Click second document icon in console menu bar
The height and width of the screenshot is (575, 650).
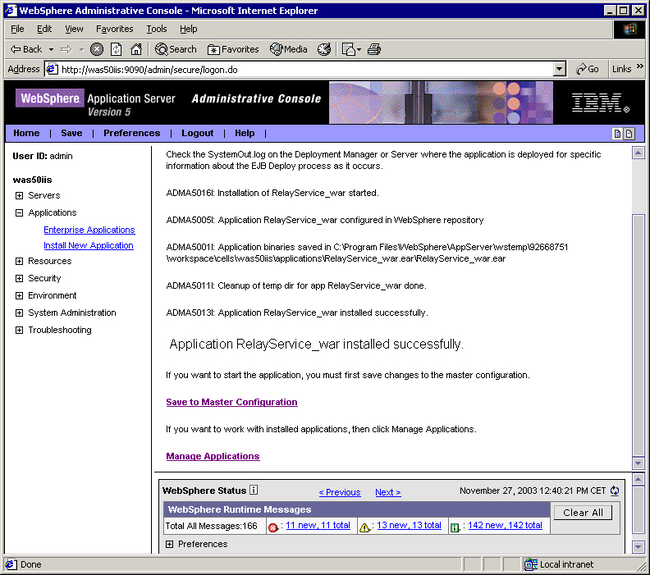pos(629,133)
